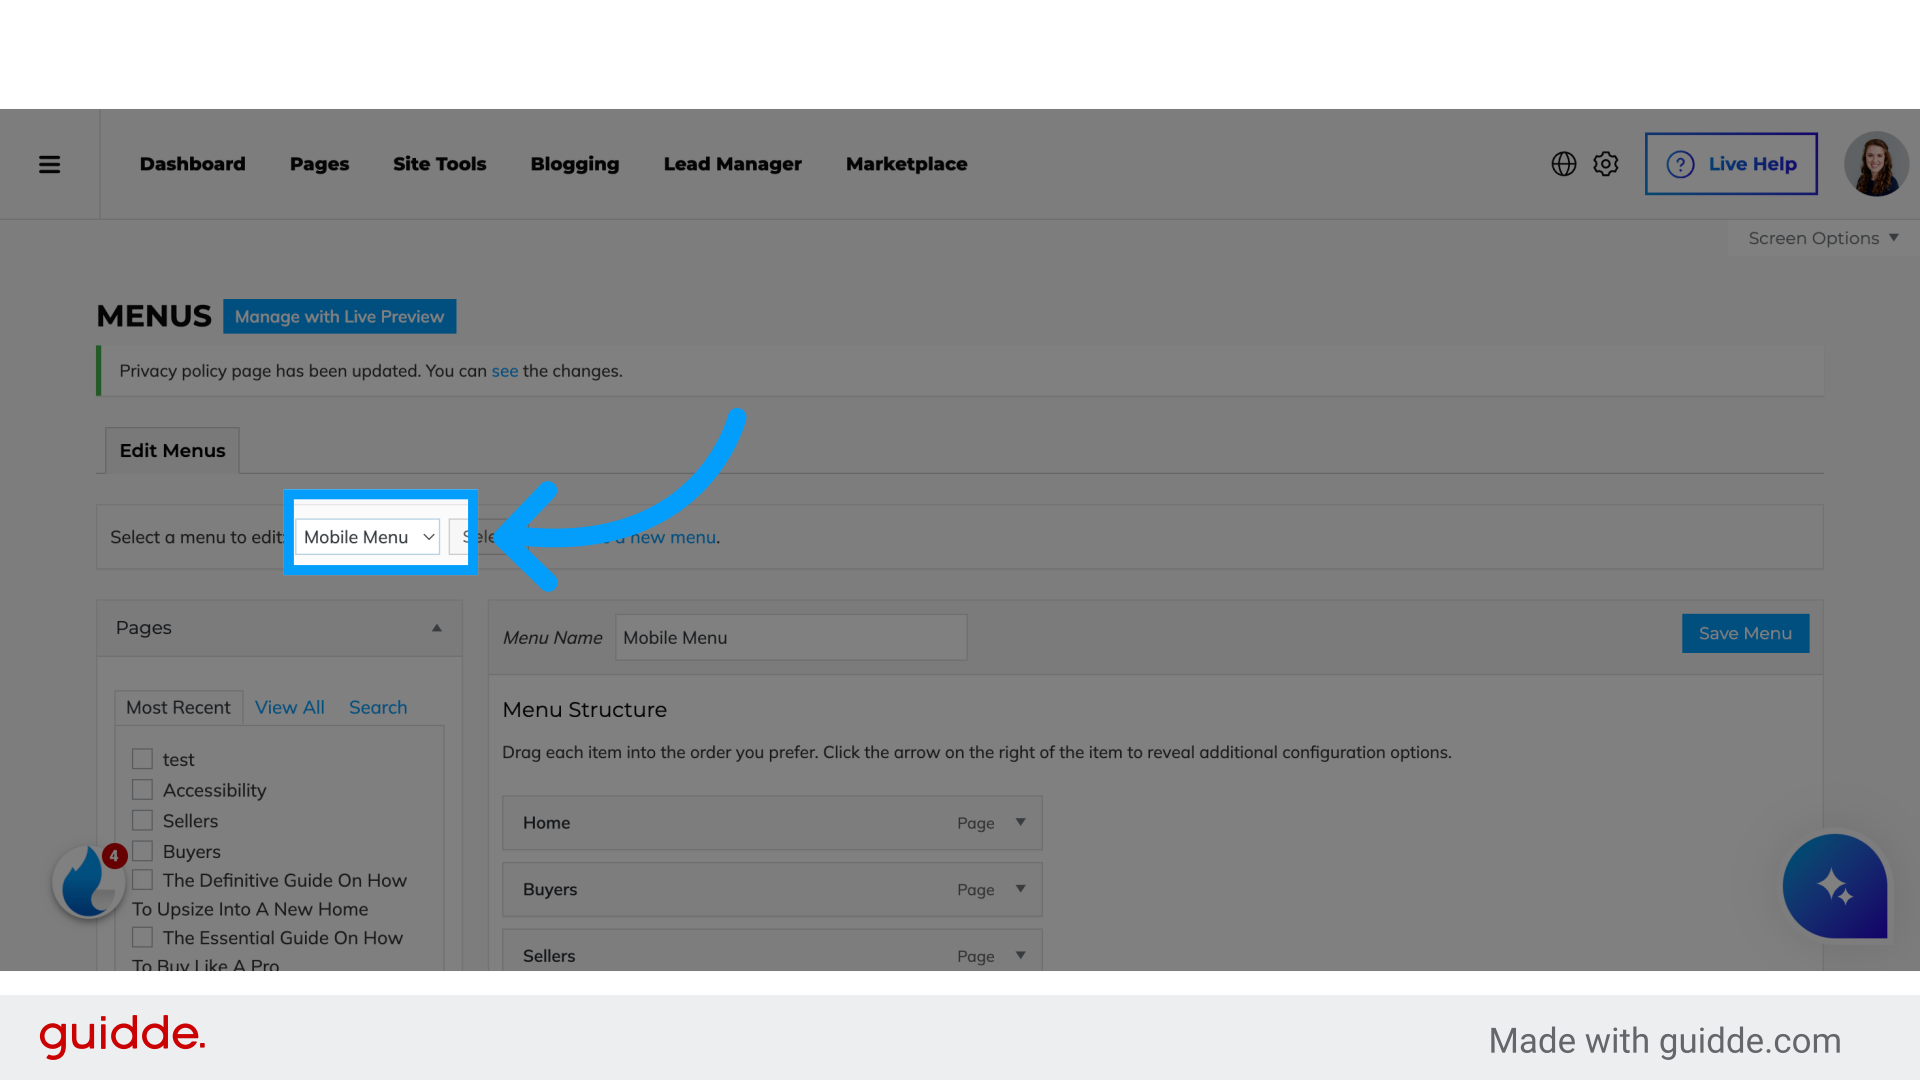Expand options for the Home menu item
The height and width of the screenshot is (1080, 1920).
click(1020, 822)
